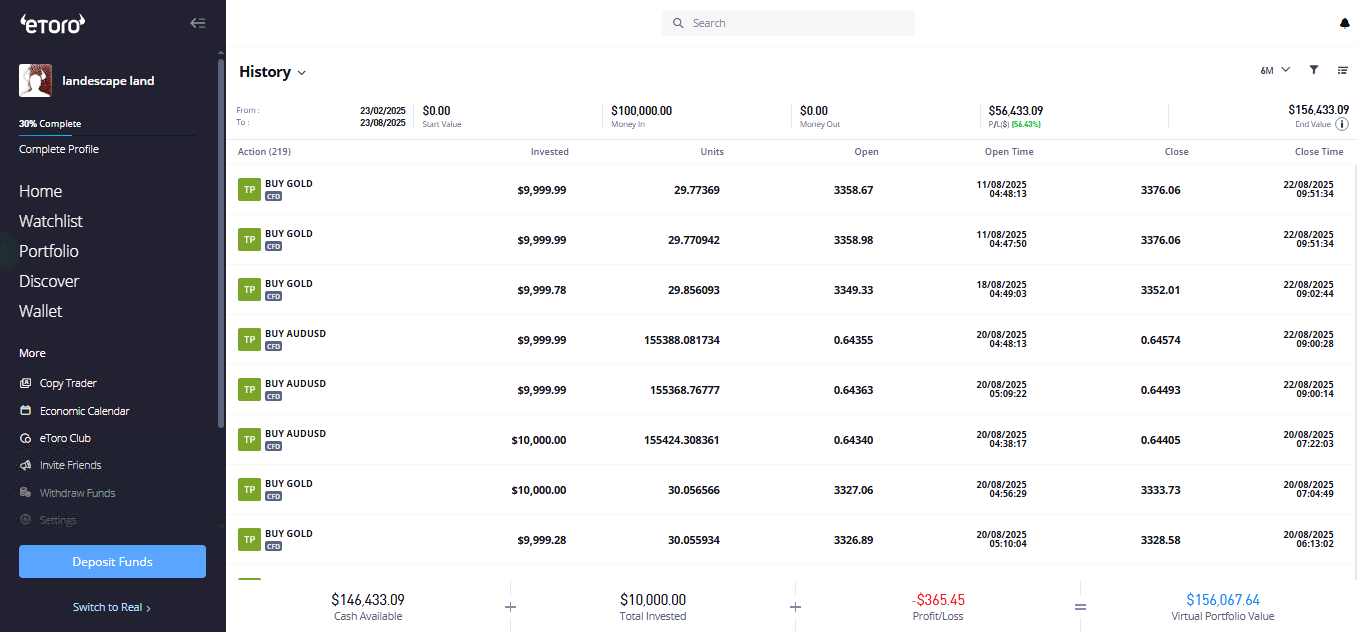Click the Copy Trader sidebar icon
The height and width of the screenshot is (632, 1357).
click(x=26, y=384)
